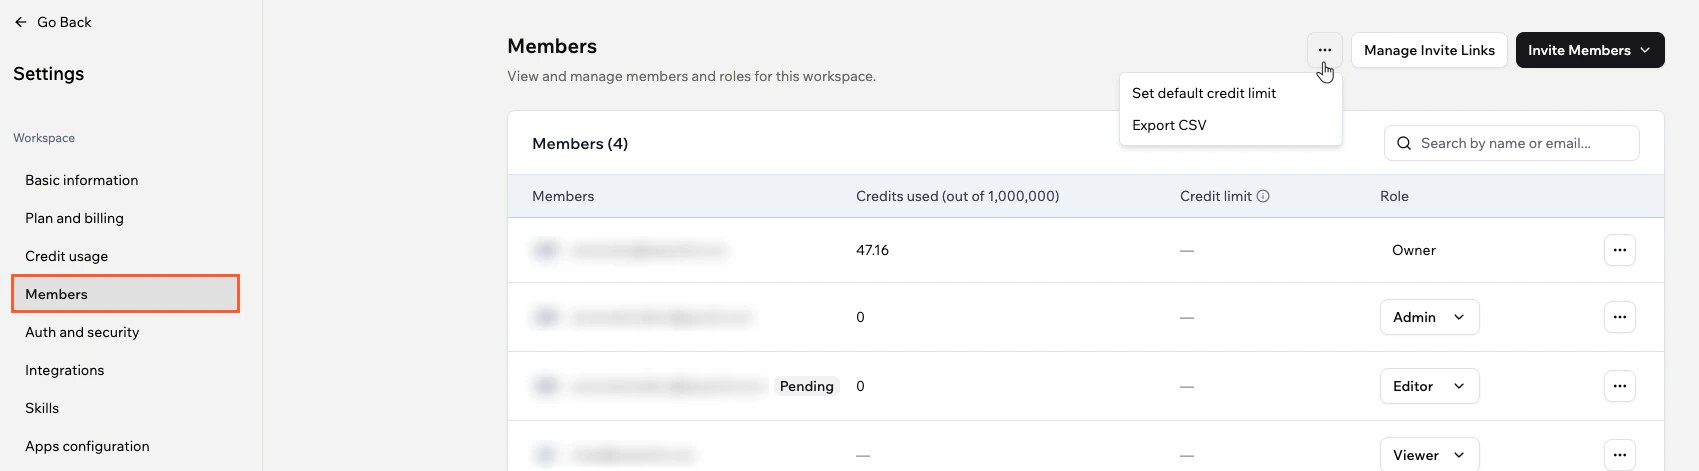Image resolution: width=1699 pixels, height=471 pixels.
Task: Open row options for the Viewer member
Action: (x=1619, y=455)
